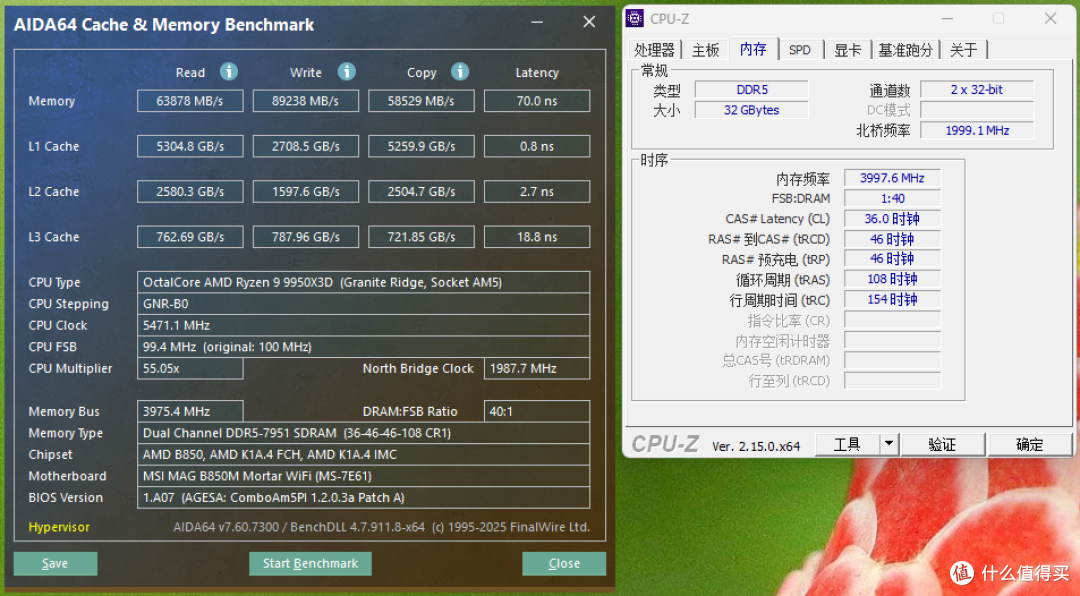Screen dimensions: 1080x596
Task: Open the Copy column info icon
Action: point(460,72)
